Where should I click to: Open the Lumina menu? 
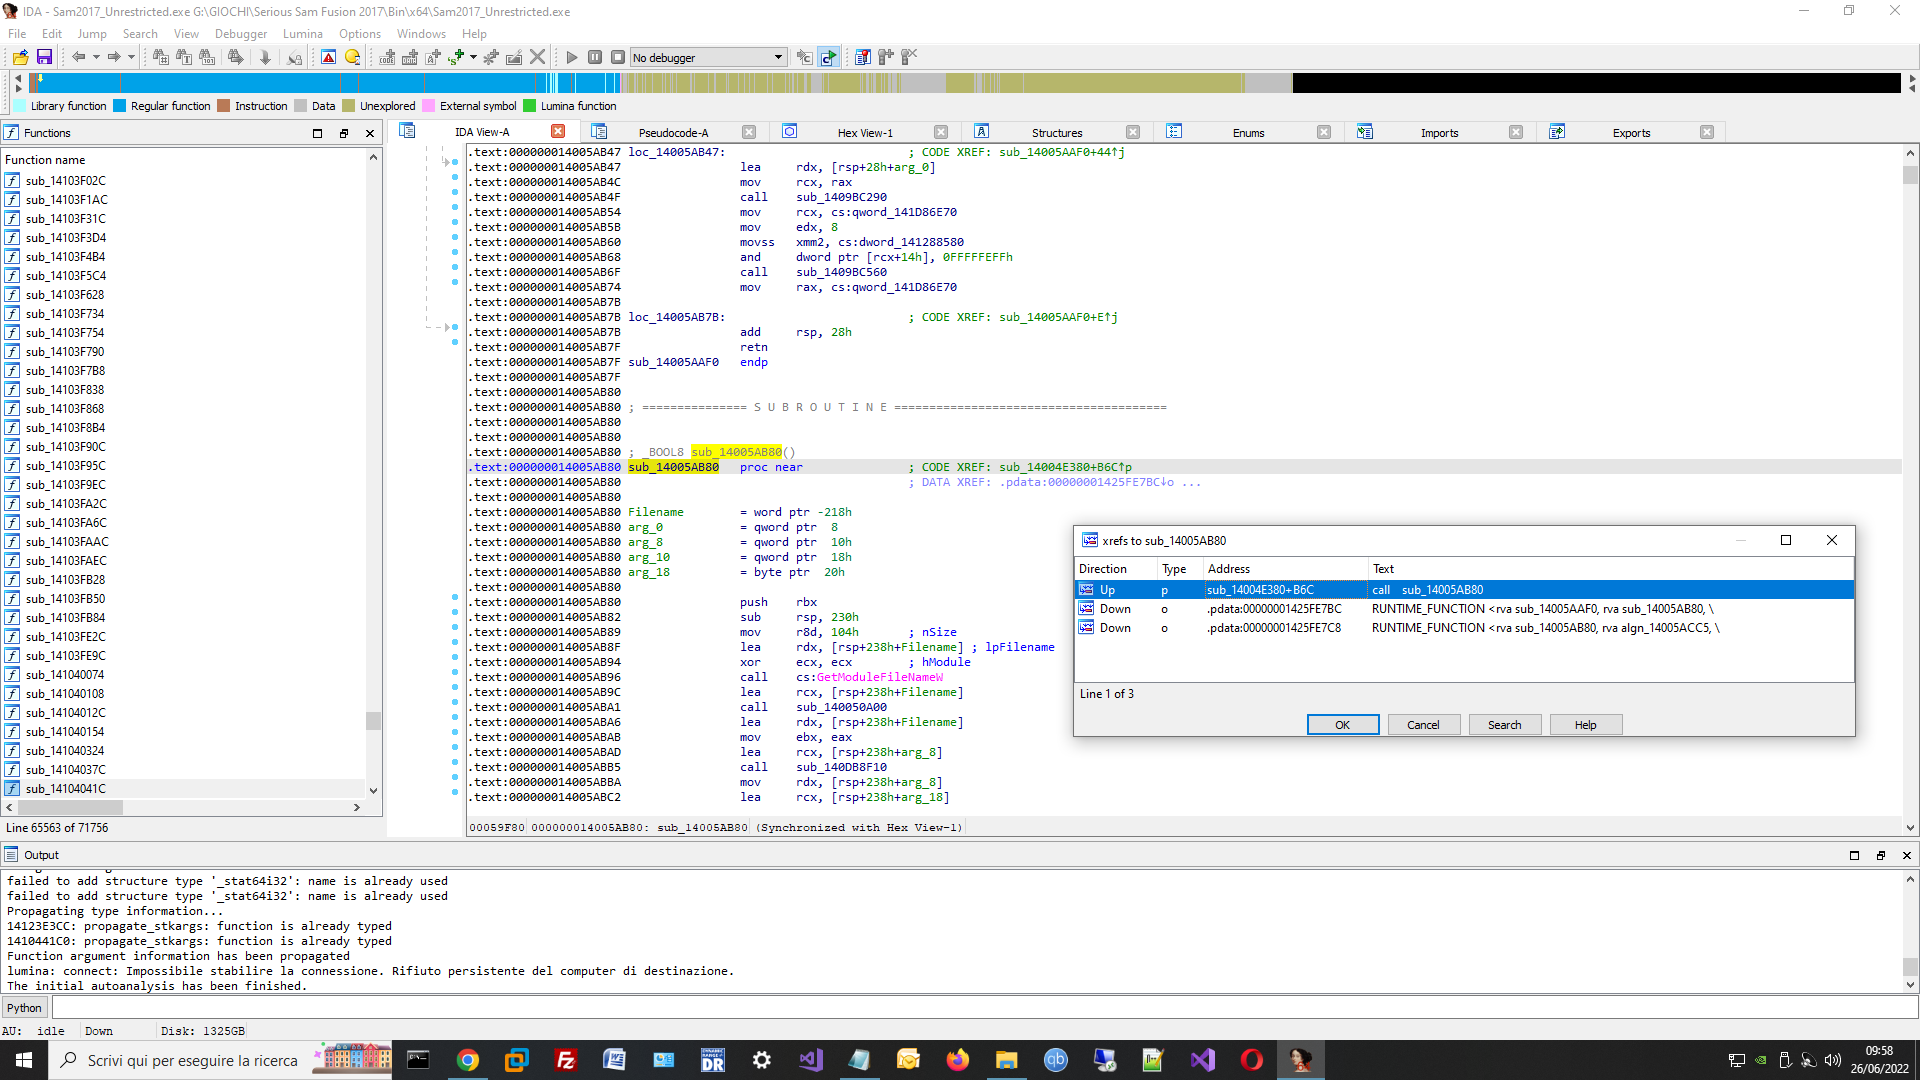pos(302,33)
